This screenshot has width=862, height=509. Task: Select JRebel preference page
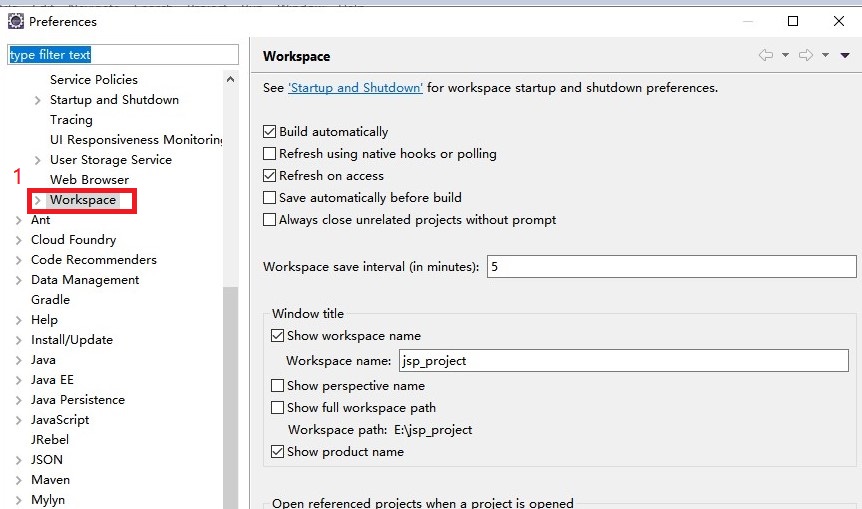coord(50,440)
